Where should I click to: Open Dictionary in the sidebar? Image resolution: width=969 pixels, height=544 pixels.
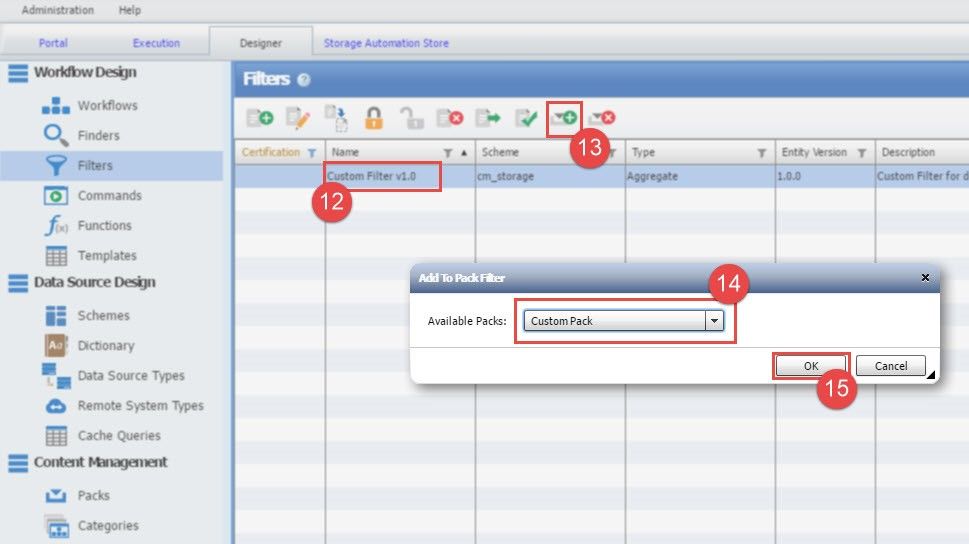(106, 345)
